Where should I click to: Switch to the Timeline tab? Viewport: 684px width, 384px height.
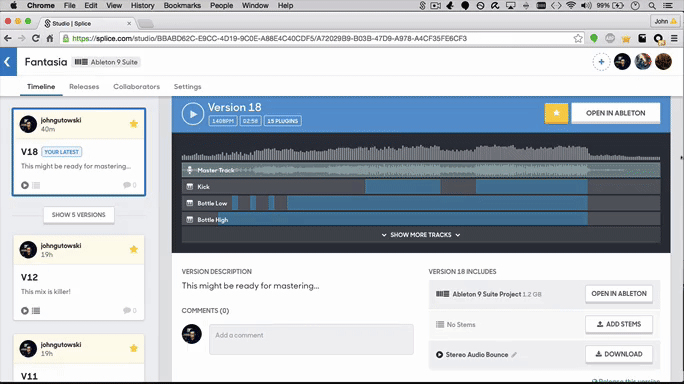pyautogui.click(x=41, y=86)
